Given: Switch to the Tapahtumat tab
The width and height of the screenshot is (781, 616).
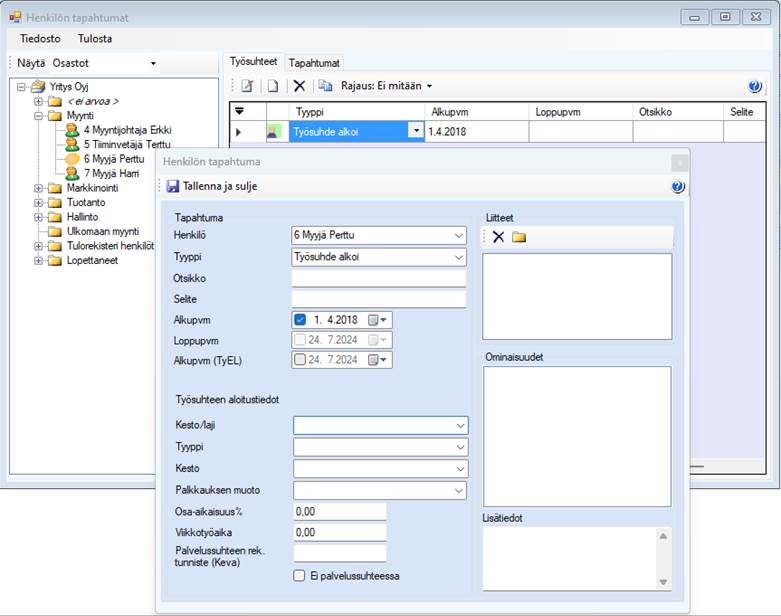Looking at the screenshot, I should [x=315, y=62].
